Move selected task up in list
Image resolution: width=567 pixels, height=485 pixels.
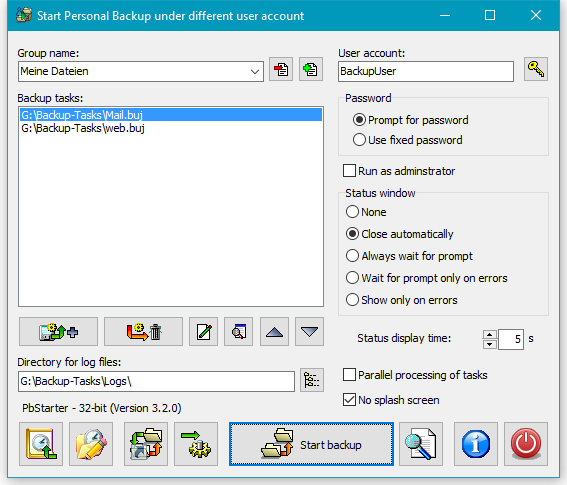coord(274,332)
